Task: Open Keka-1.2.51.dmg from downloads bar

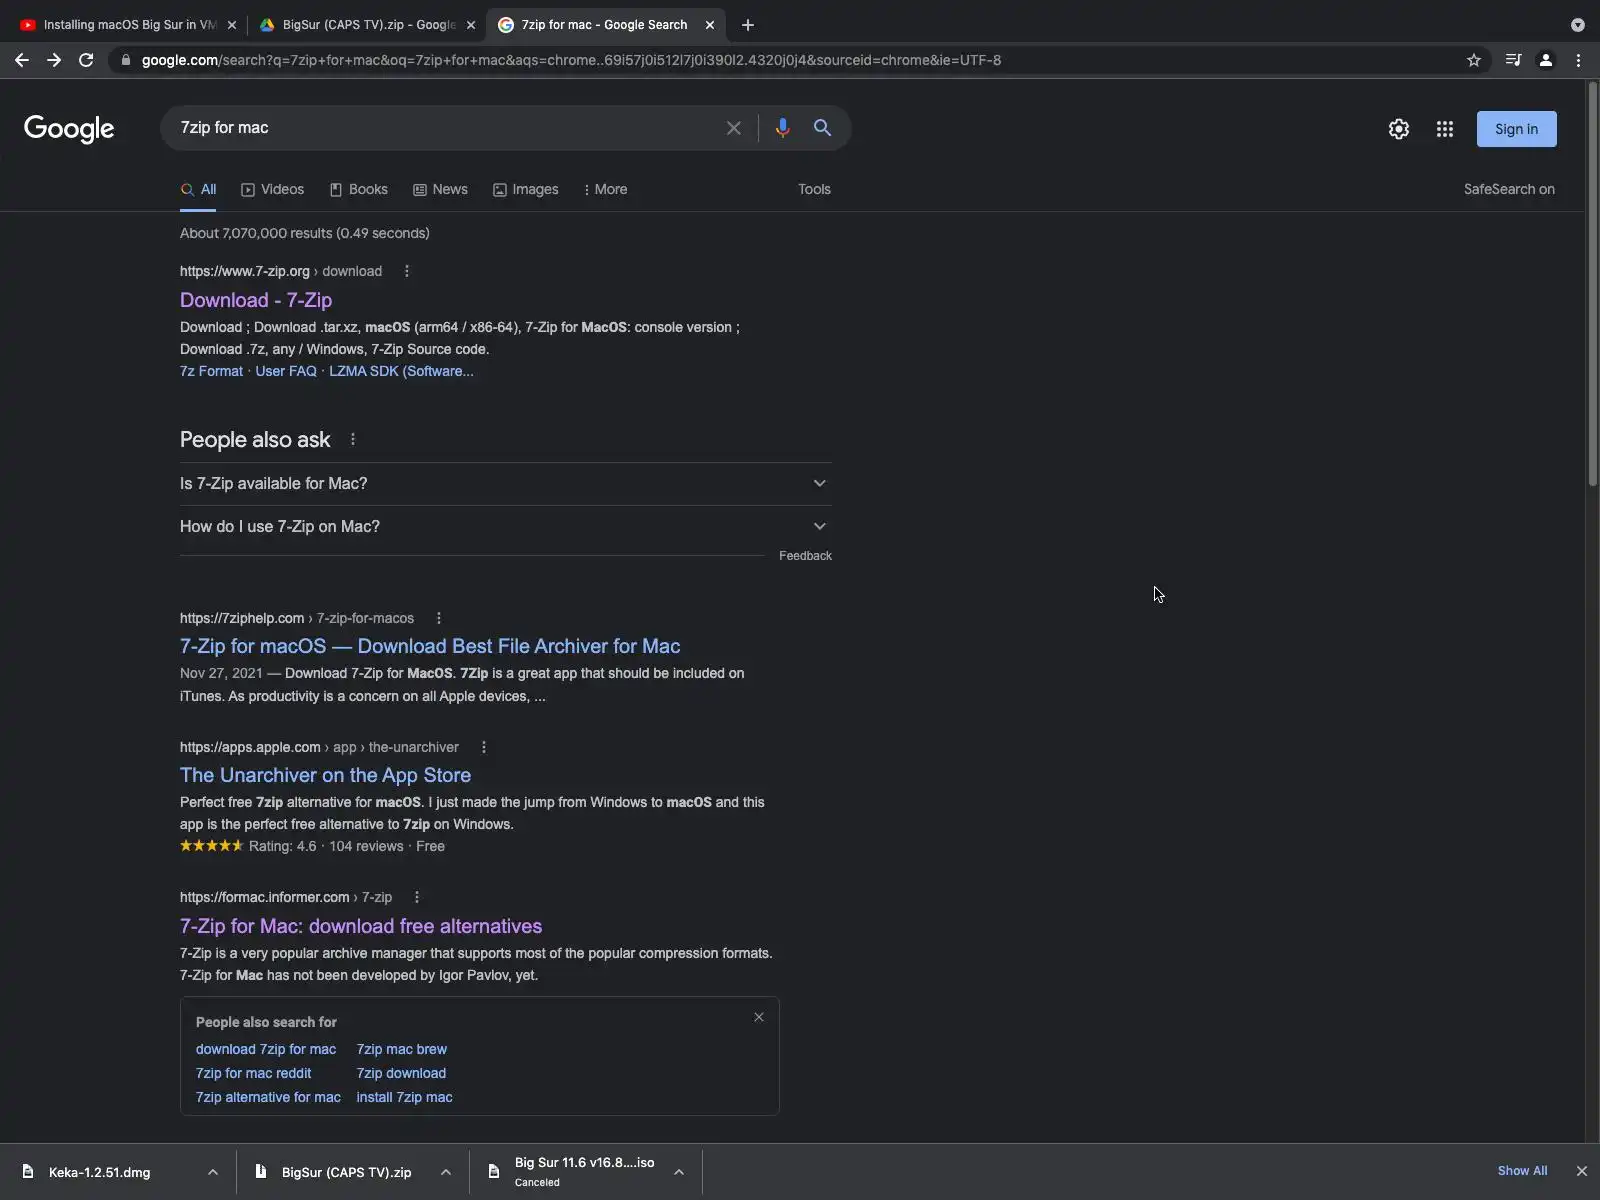Action: pos(100,1172)
